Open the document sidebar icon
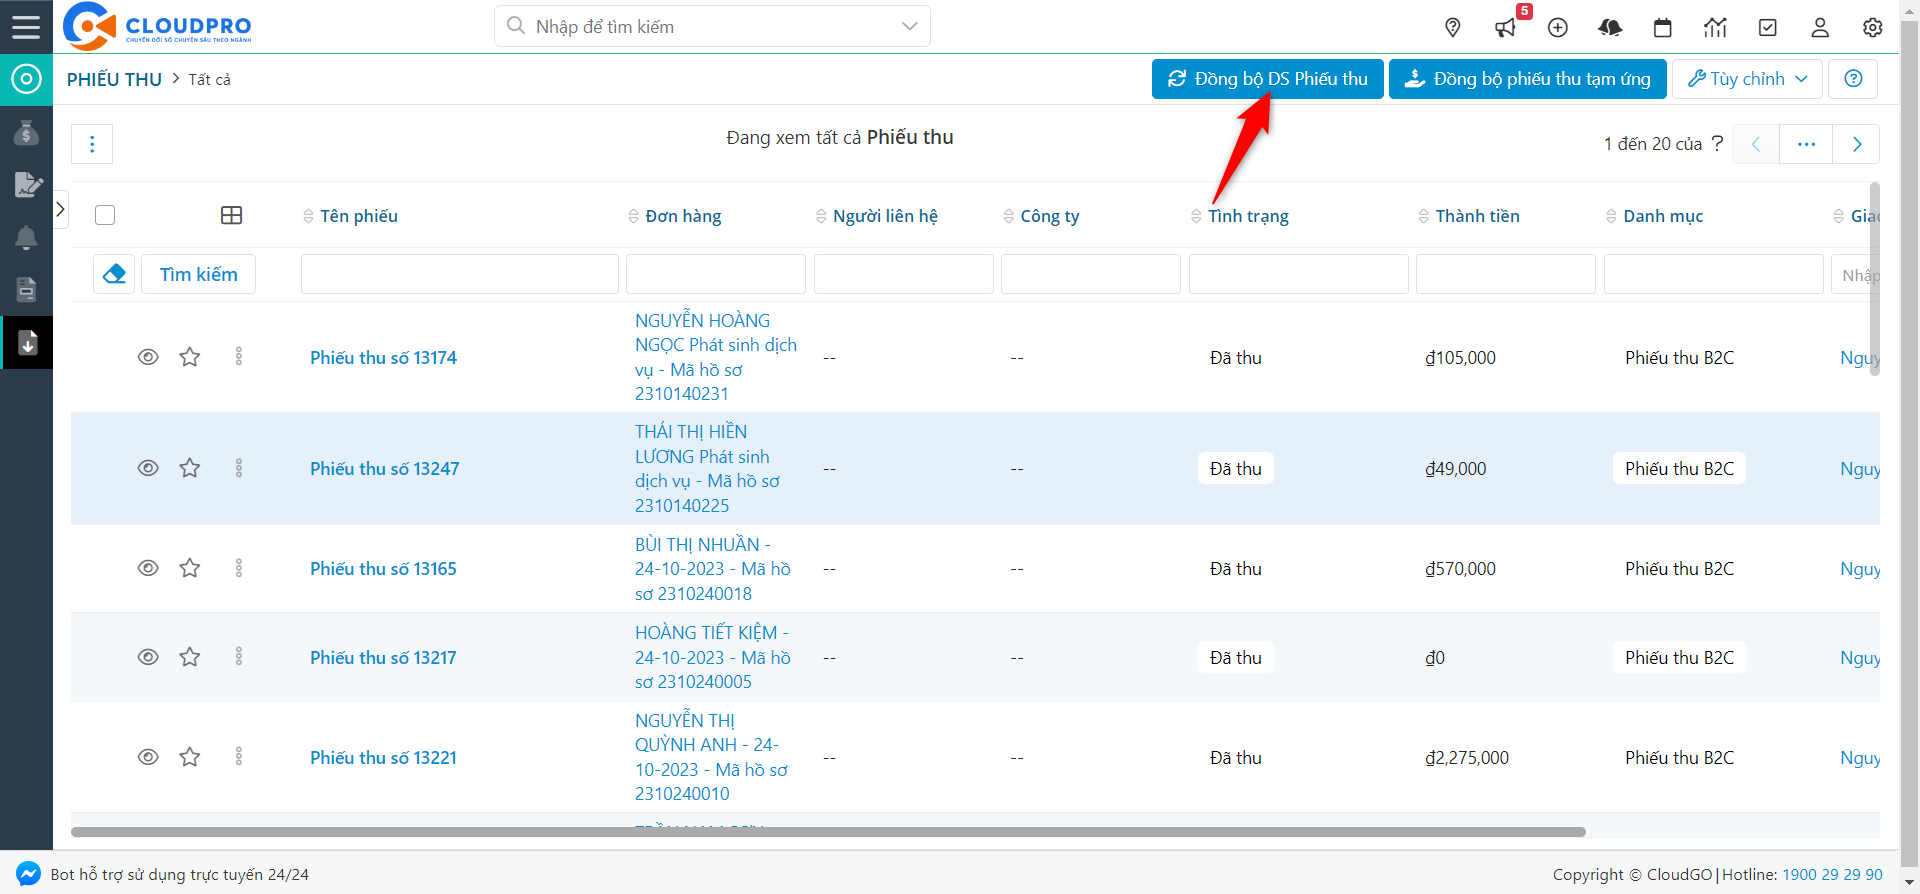 click(x=26, y=290)
